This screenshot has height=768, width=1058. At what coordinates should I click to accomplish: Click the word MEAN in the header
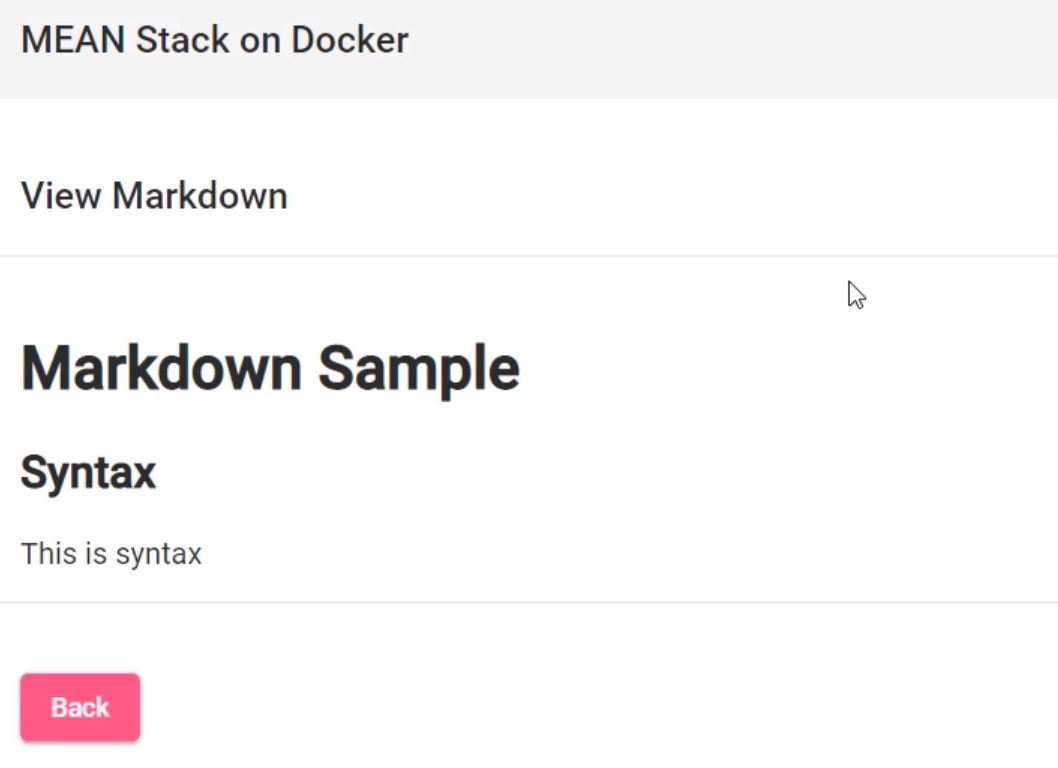pos(73,40)
